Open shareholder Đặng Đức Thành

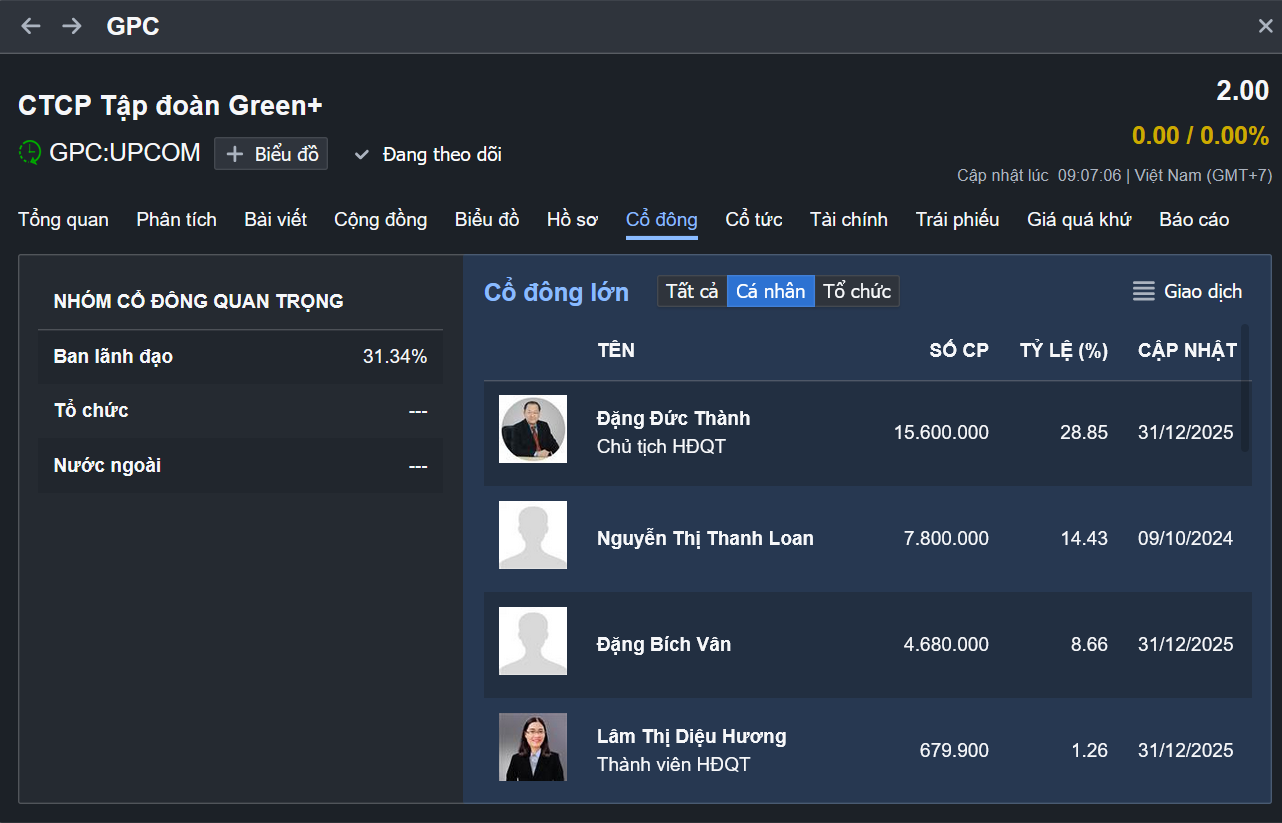tap(673, 418)
